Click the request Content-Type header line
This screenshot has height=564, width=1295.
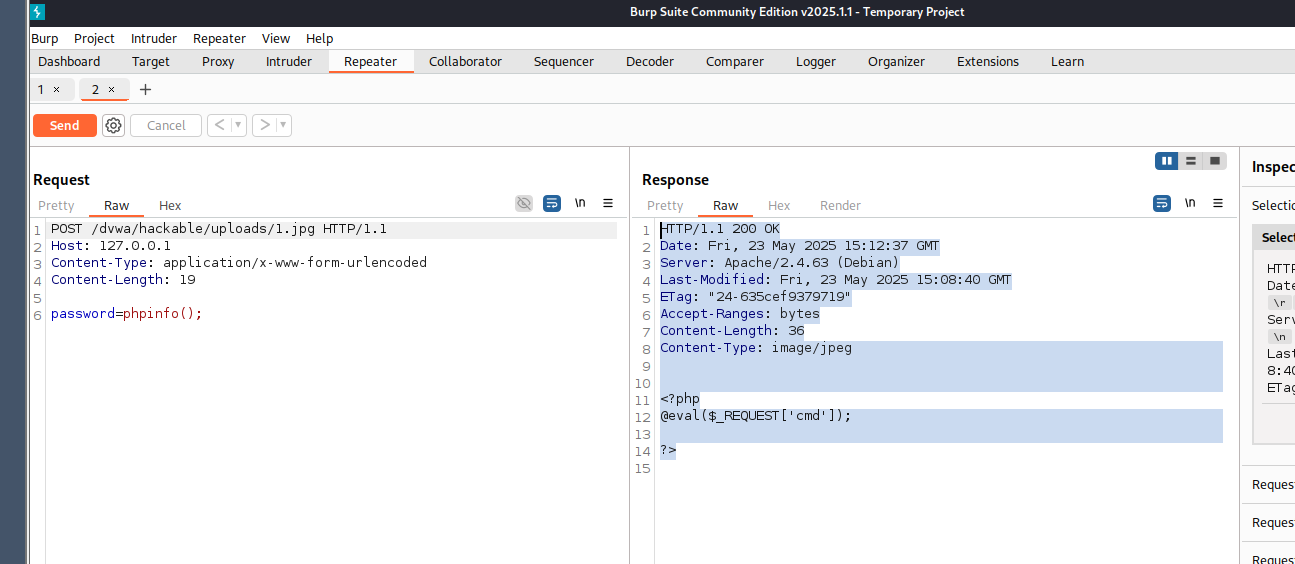tap(239, 263)
